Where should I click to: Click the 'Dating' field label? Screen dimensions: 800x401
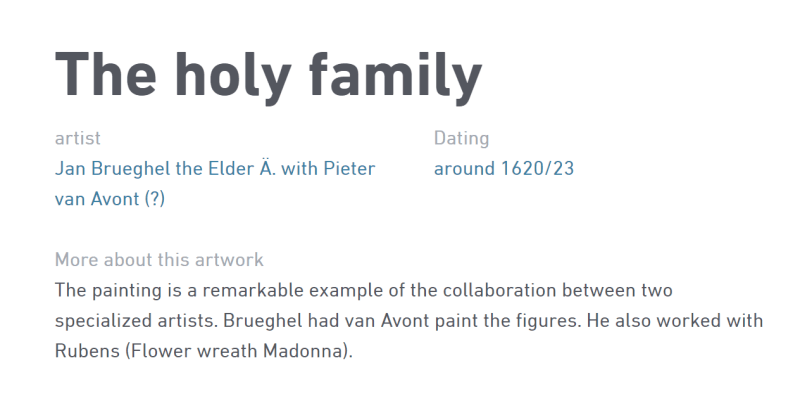[x=461, y=138]
